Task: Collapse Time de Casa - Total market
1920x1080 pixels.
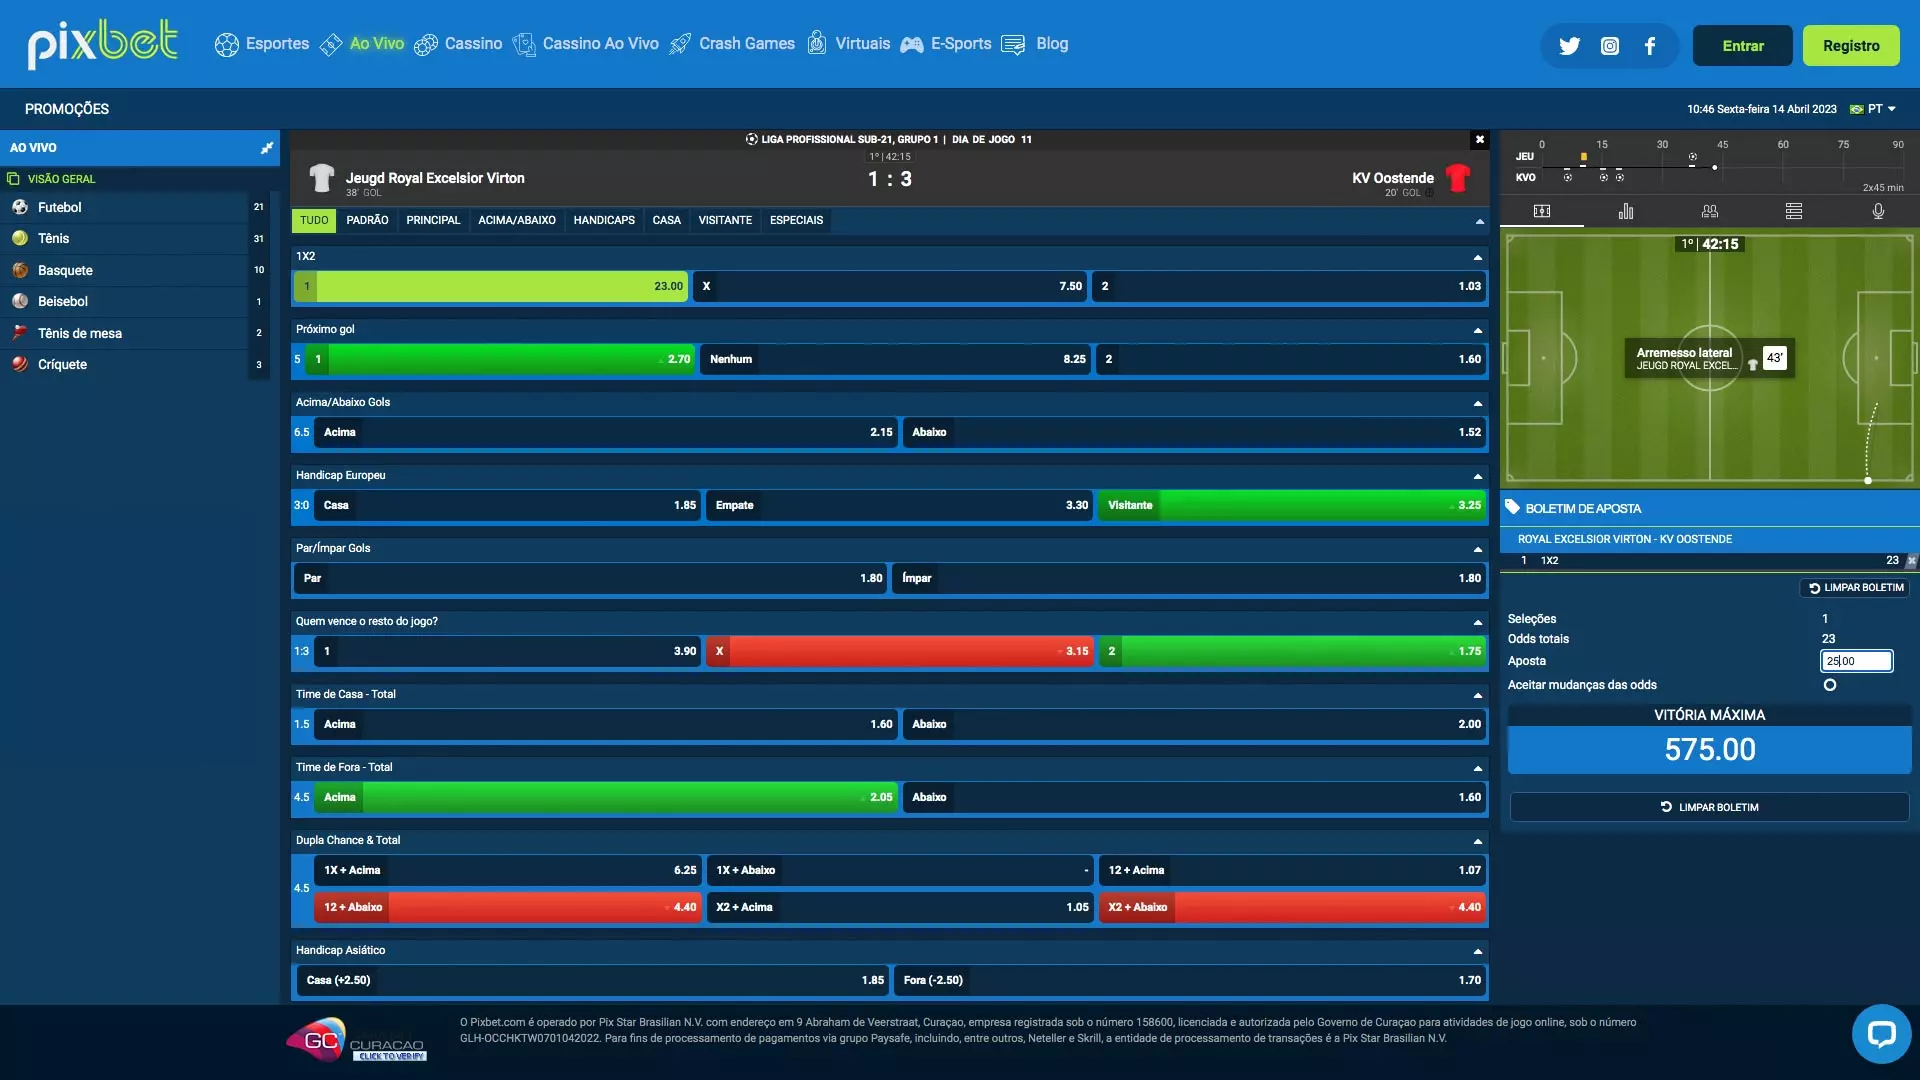Action: point(1477,695)
